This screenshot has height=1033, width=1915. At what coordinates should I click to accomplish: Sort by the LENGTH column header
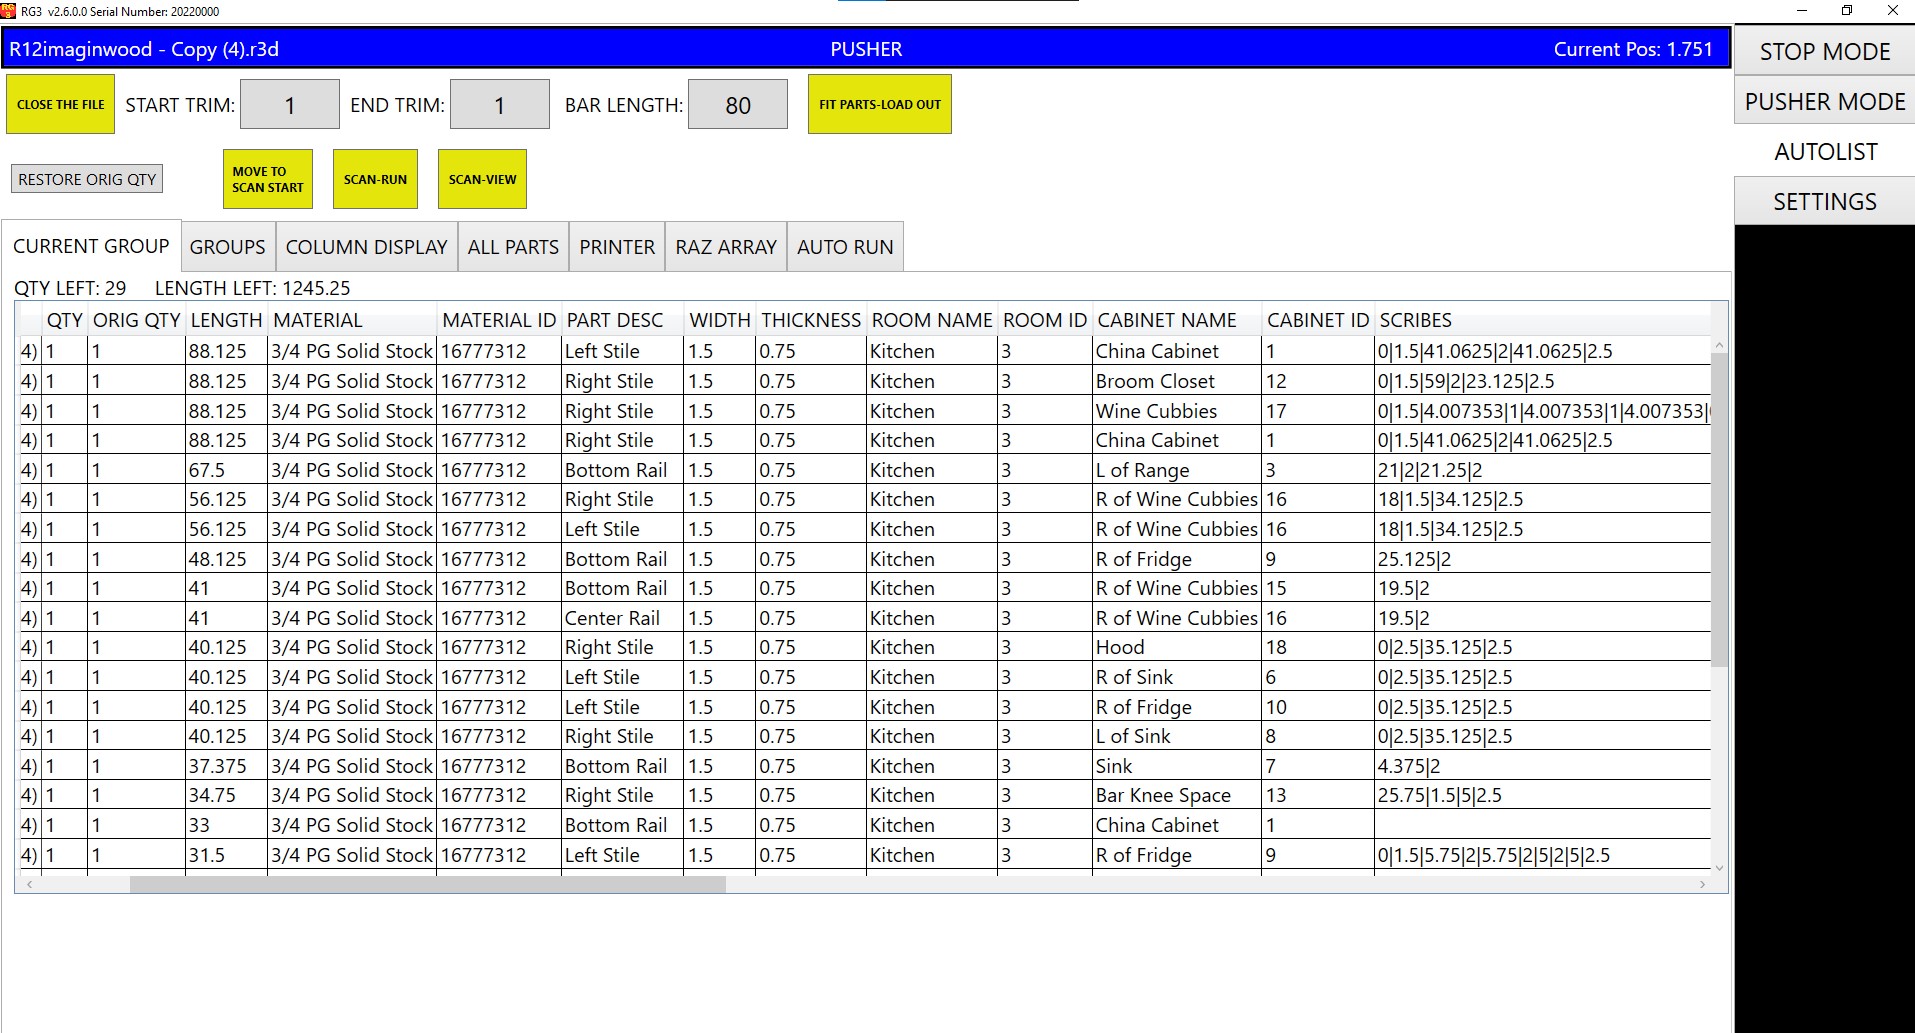[x=226, y=320]
